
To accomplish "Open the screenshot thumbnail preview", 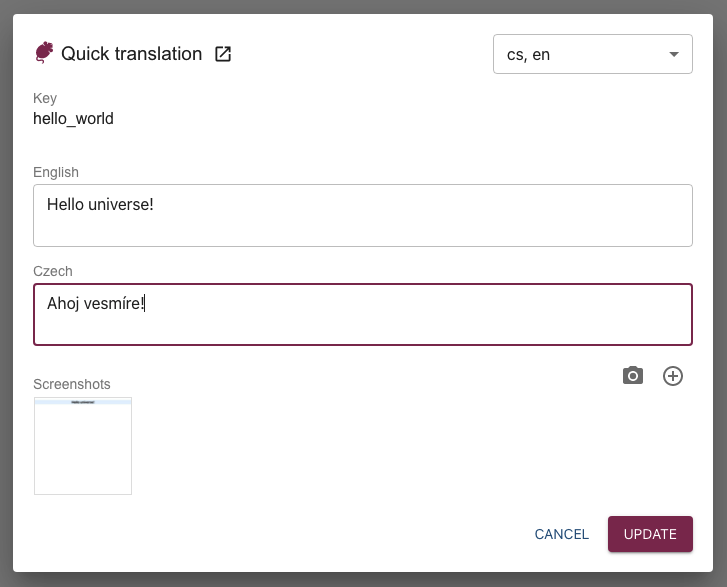I will point(83,446).
